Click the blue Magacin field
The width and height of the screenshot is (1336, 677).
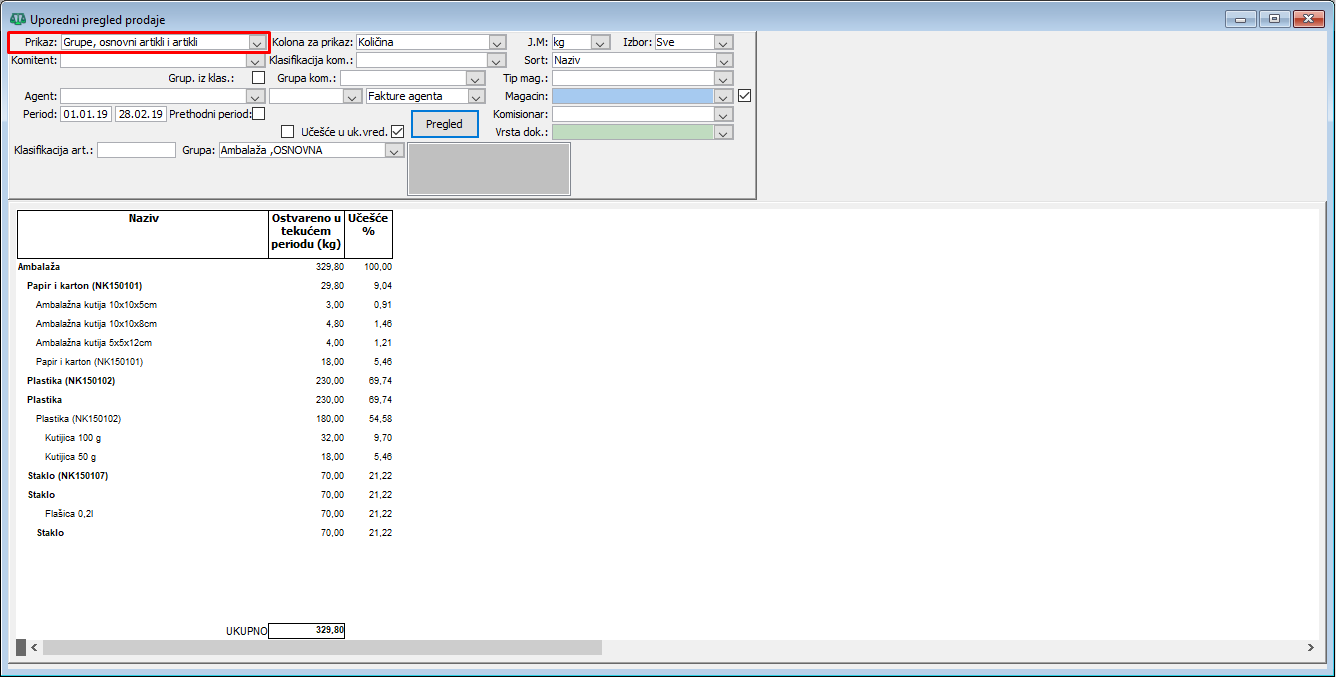[x=633, y=97]
